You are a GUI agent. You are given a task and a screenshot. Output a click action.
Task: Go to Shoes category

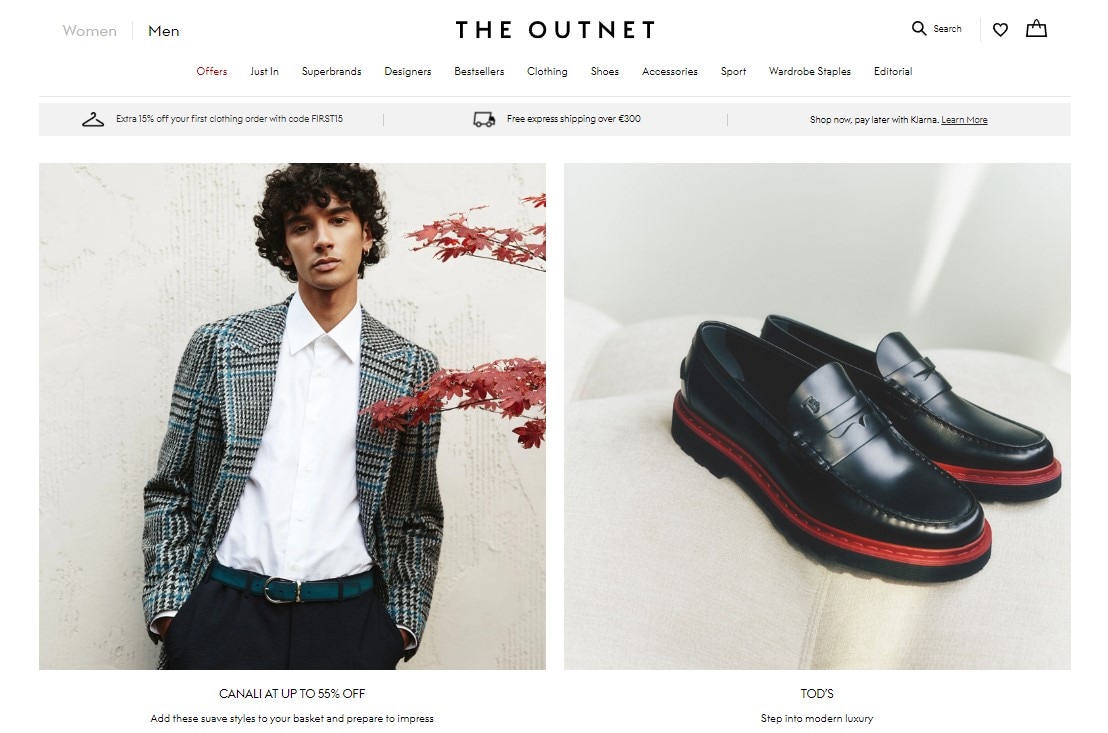click(605, 71)
